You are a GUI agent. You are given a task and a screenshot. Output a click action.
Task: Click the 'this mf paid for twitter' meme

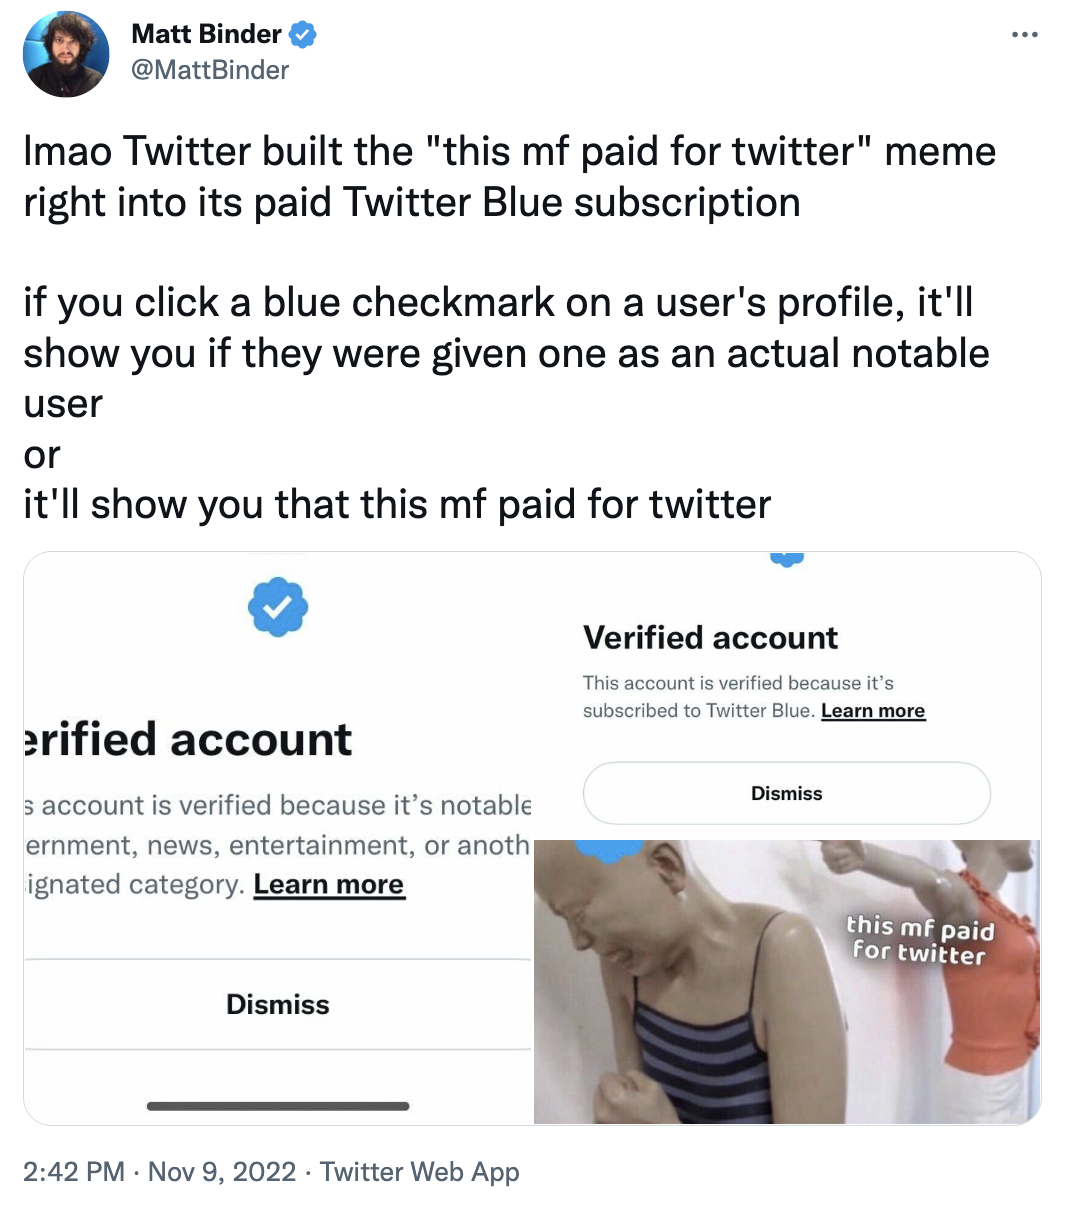(918, 938)
